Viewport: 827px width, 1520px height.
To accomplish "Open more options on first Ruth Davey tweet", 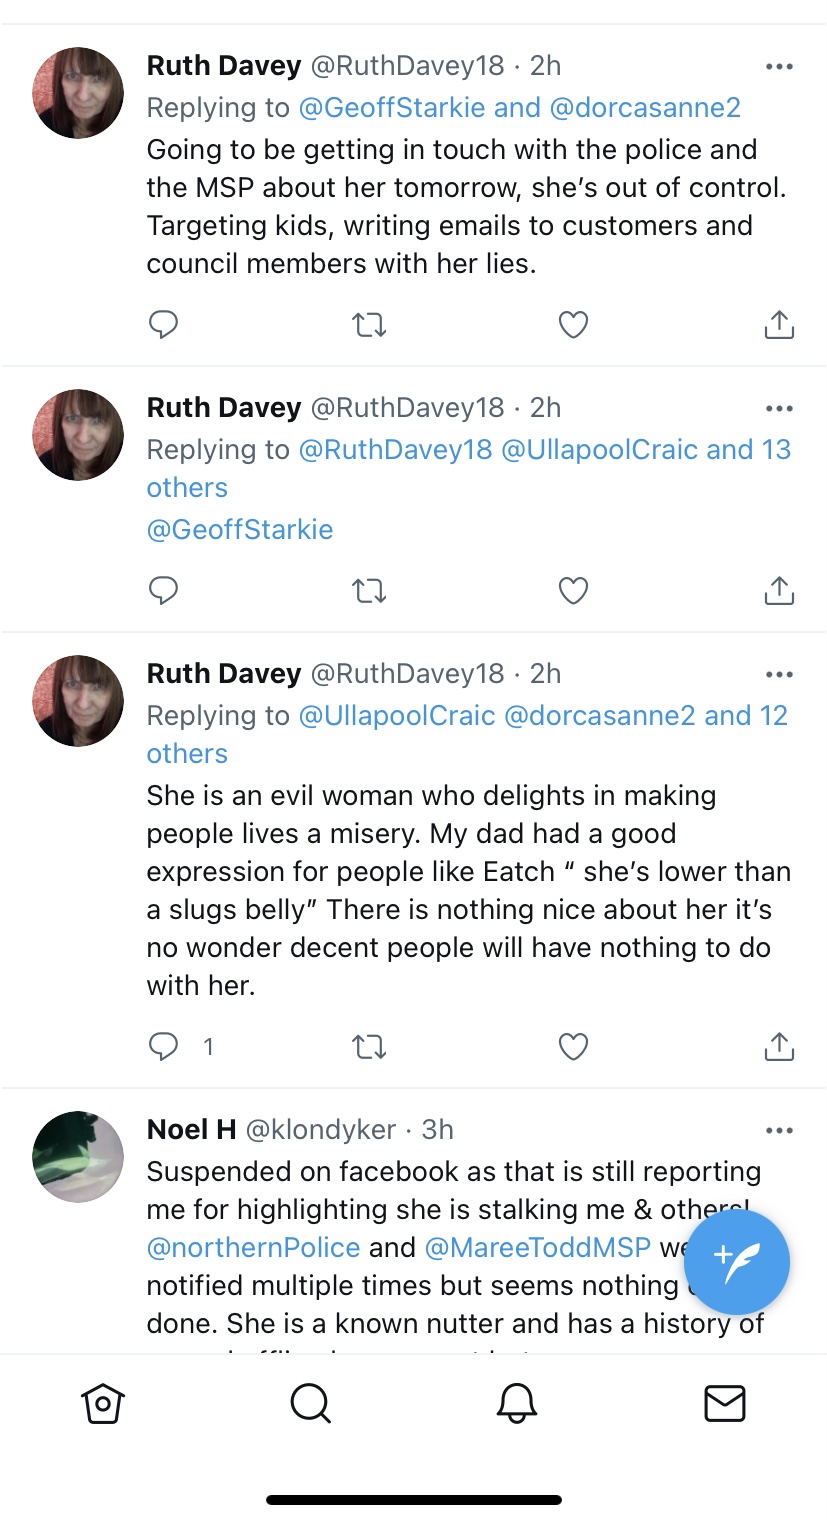I will click(x=779, y=66).
